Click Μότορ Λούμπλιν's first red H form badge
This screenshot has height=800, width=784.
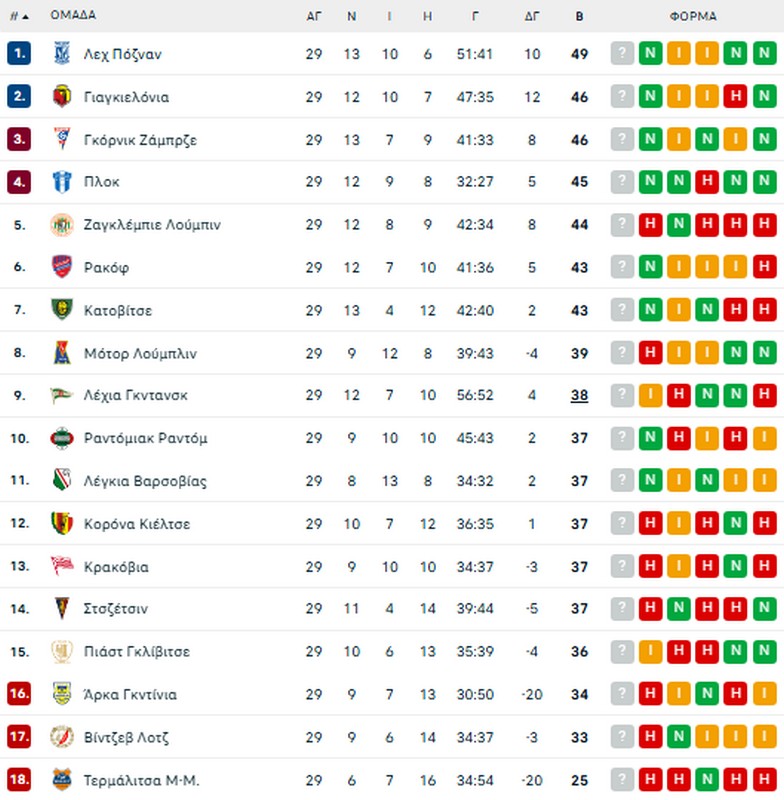[651, 353]
